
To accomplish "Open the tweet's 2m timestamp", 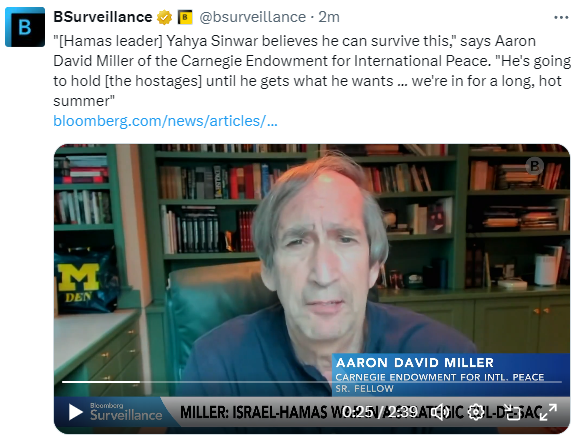I will (329, 17).
